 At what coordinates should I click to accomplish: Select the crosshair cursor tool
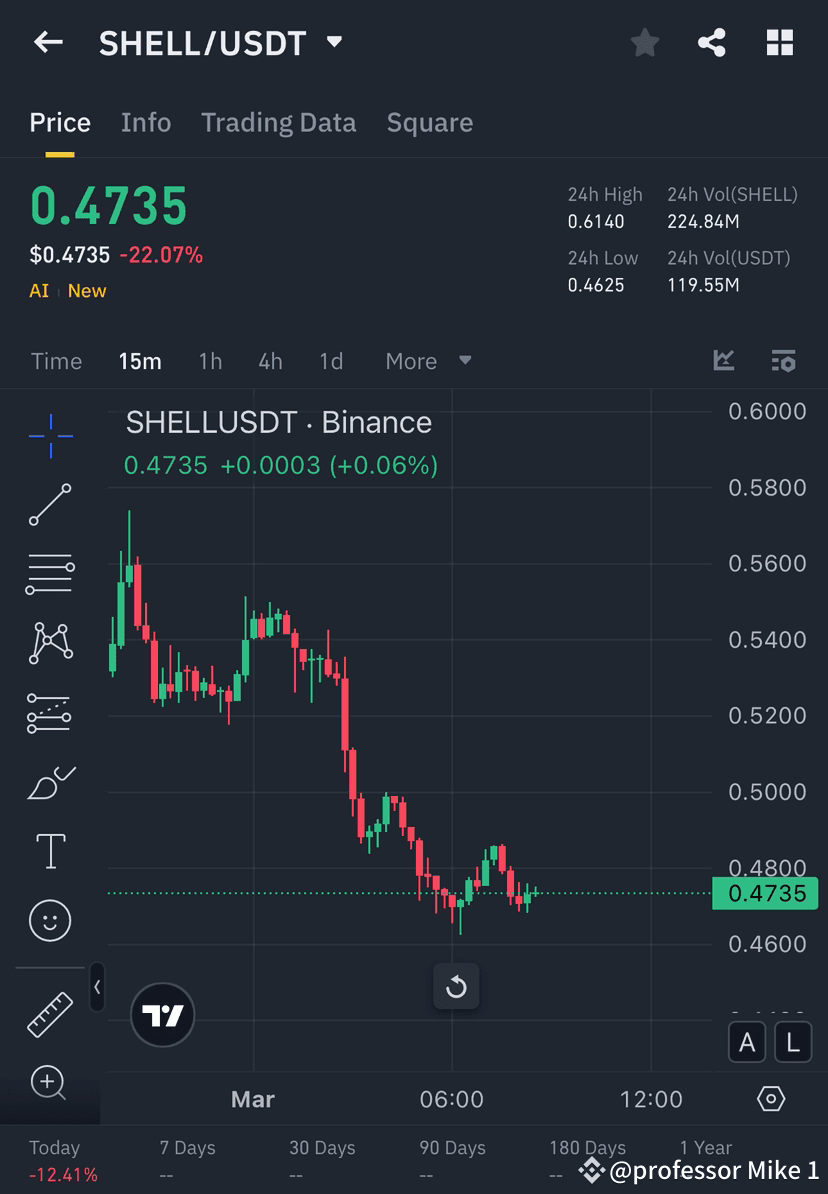pyautogui.click(x=50, y=435)
